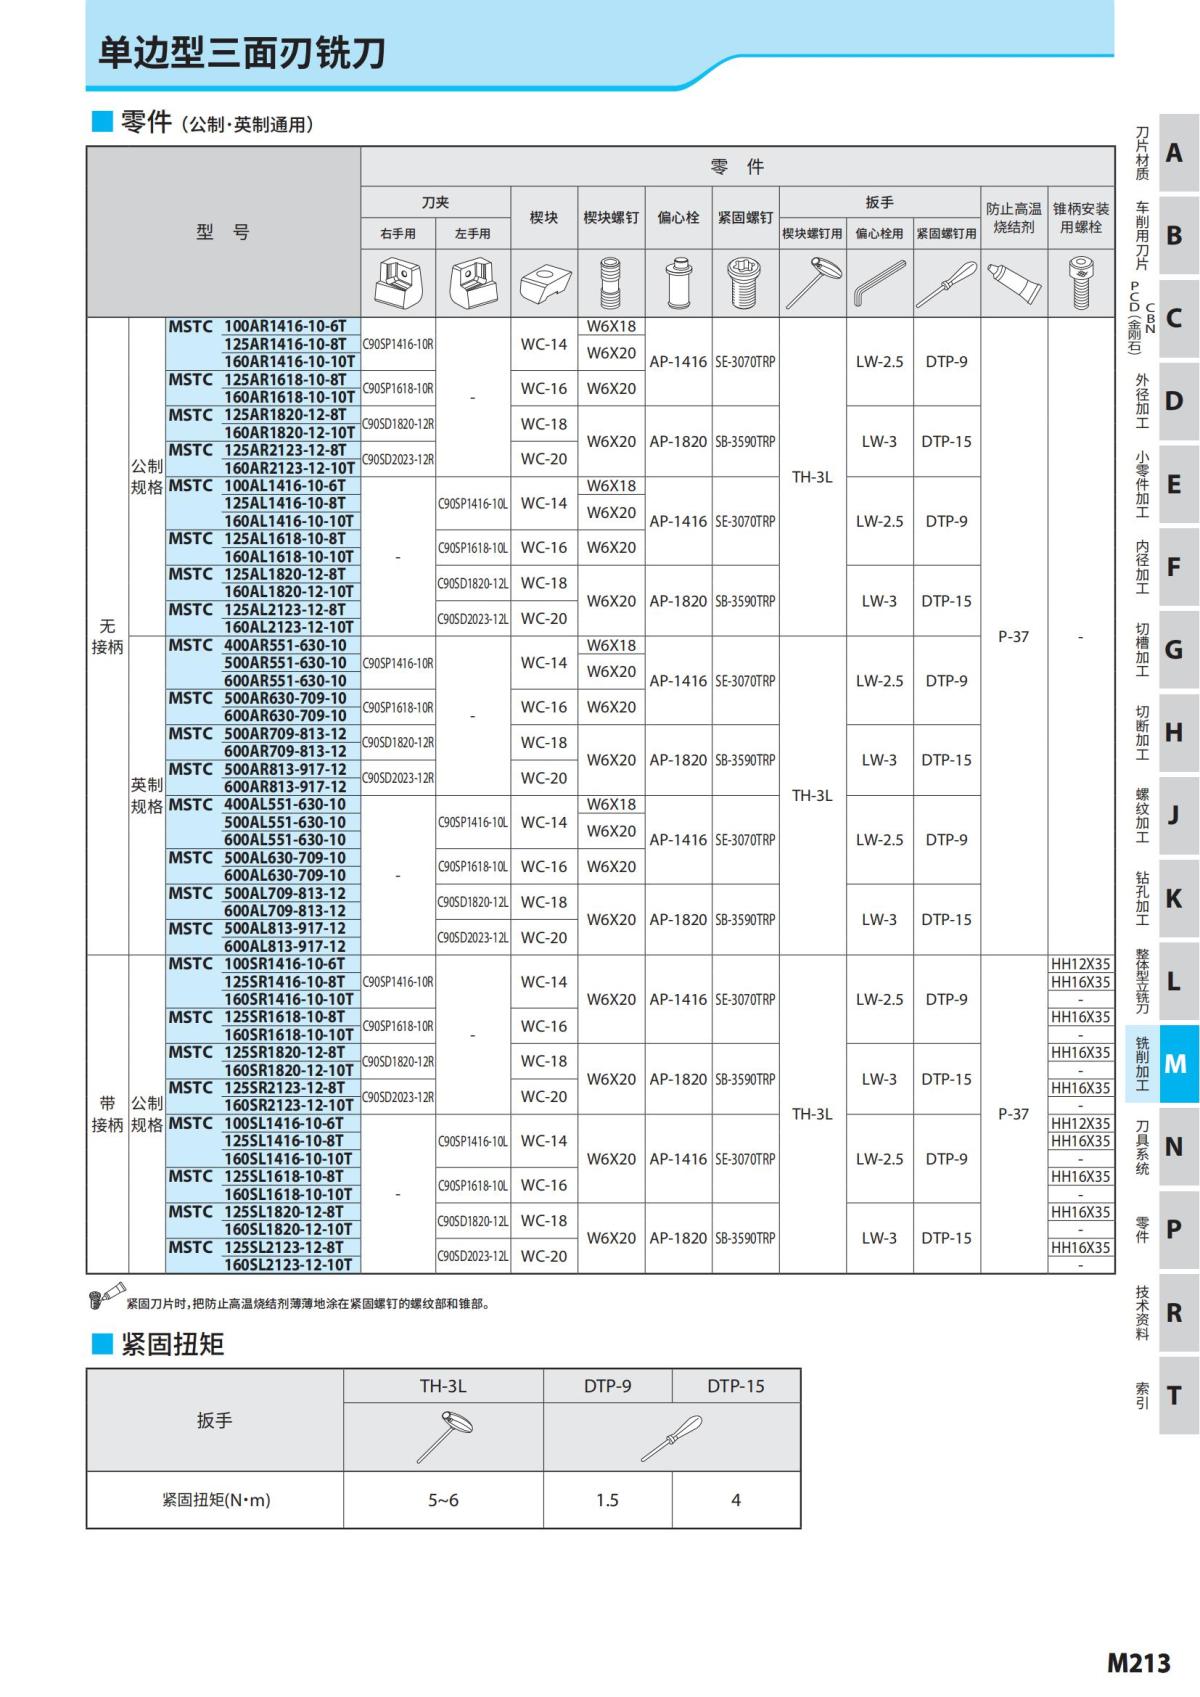Click the clamp screw (紧固螺钉) illustration

click(x=745, y=283)
